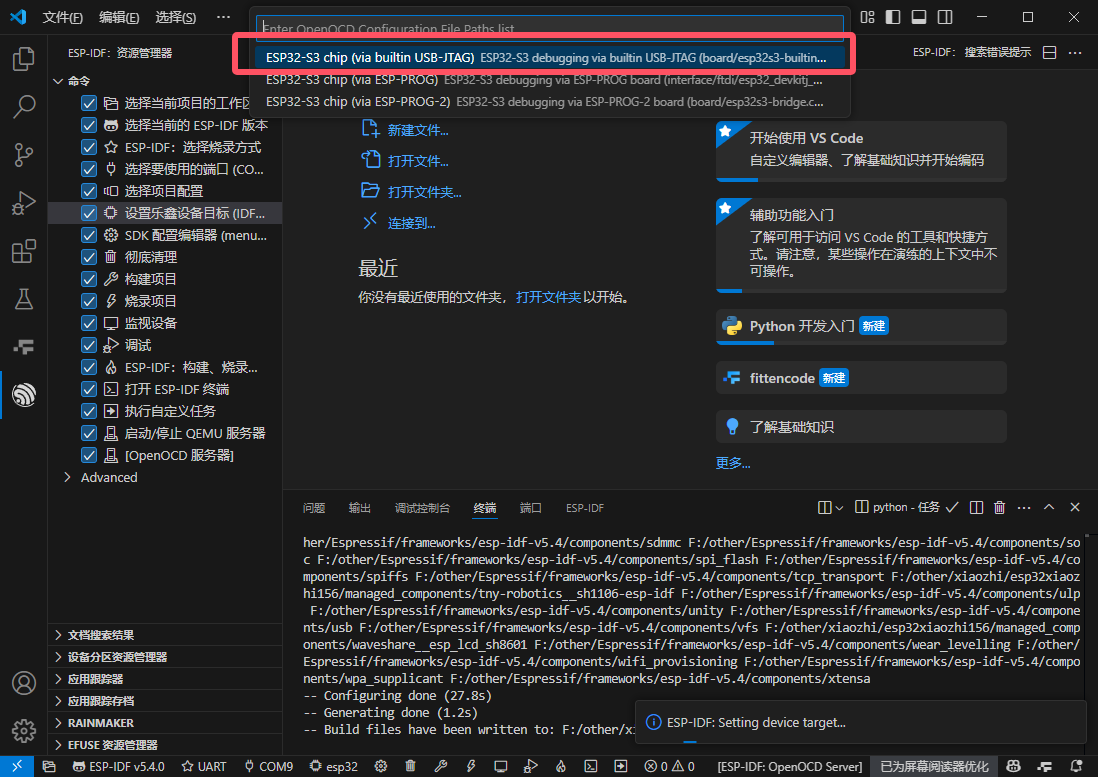Toggle checkbox for 烧录项目 command
The image size is (1098, 777).
pos(89,301)
